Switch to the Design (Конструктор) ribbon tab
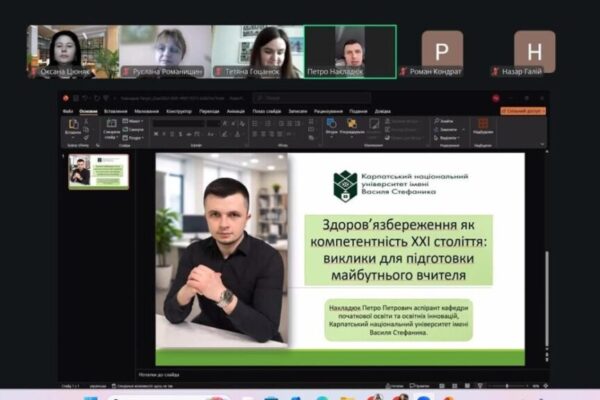600x400 pixels. [179, 111]
